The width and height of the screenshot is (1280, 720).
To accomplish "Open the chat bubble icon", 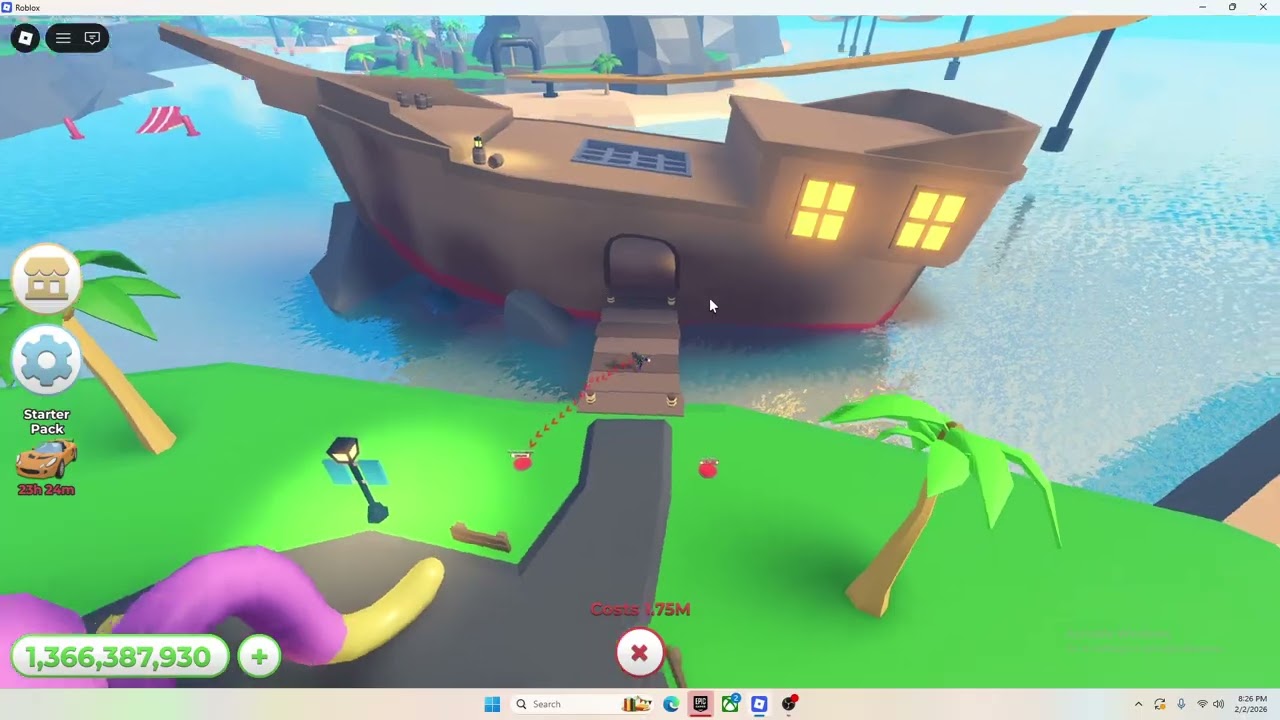I will point(92,38).
